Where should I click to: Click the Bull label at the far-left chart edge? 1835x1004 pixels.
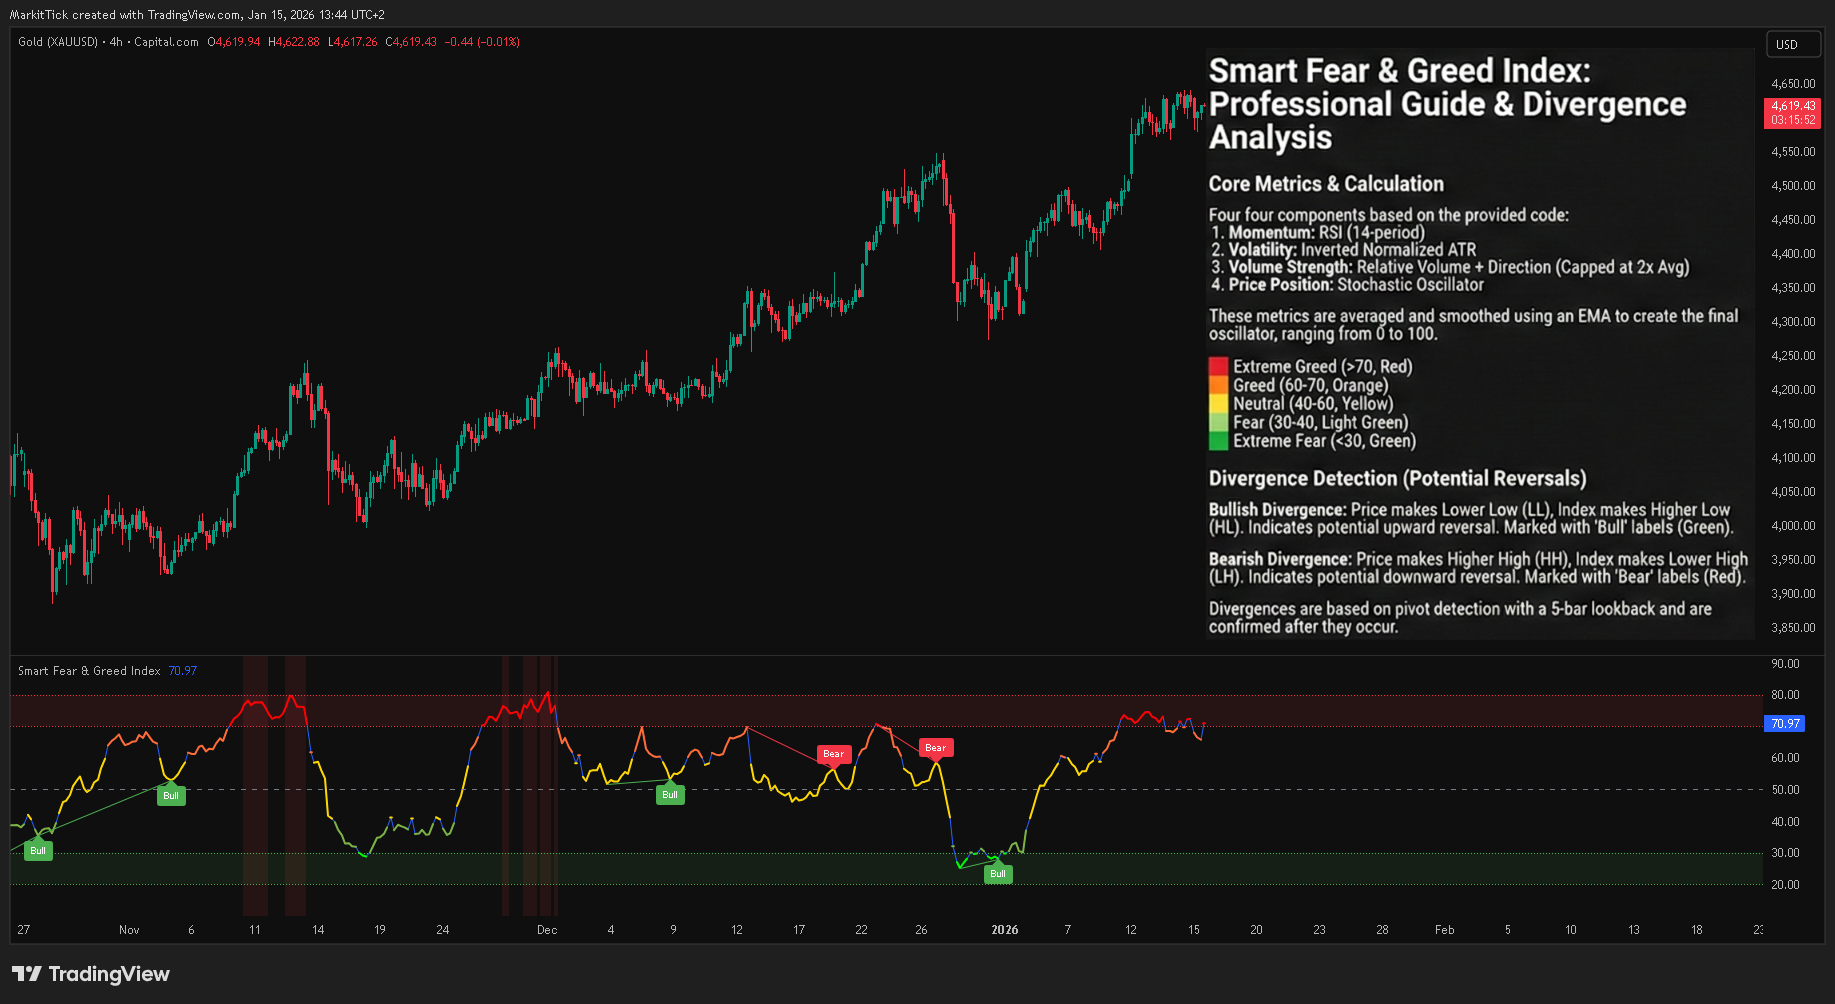(38, 851)
